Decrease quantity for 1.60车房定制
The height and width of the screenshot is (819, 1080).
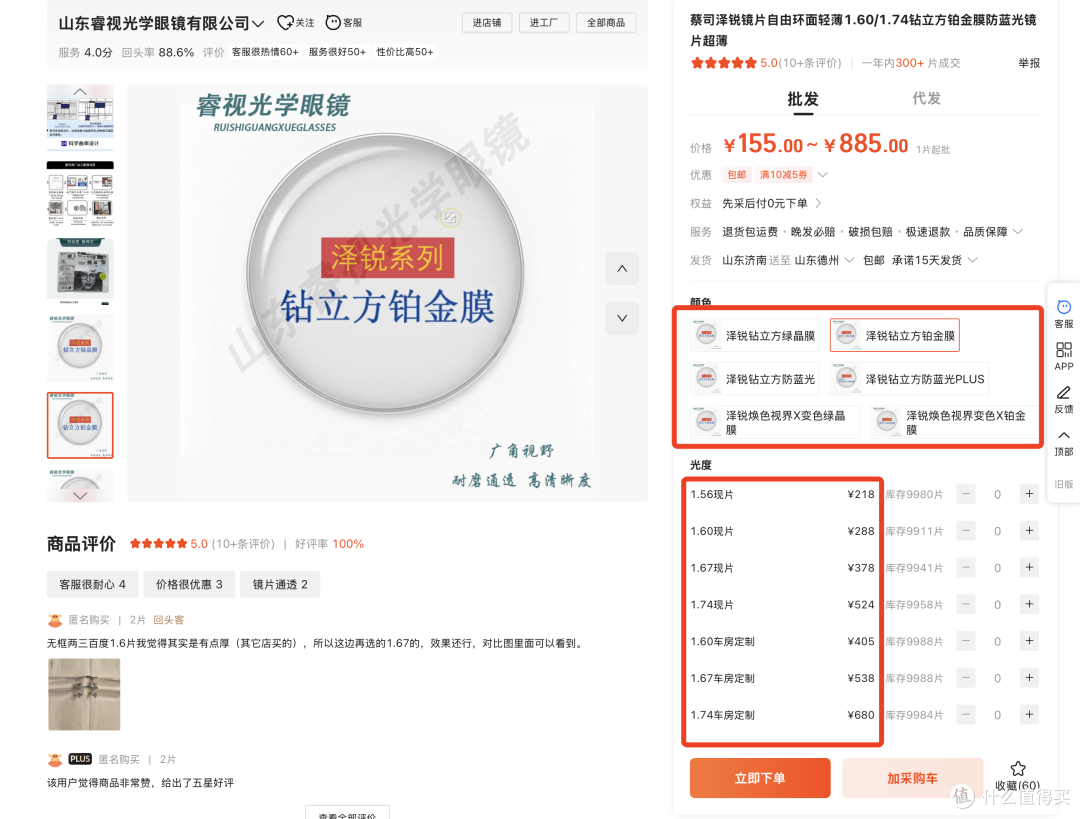[x=966, y=641]
